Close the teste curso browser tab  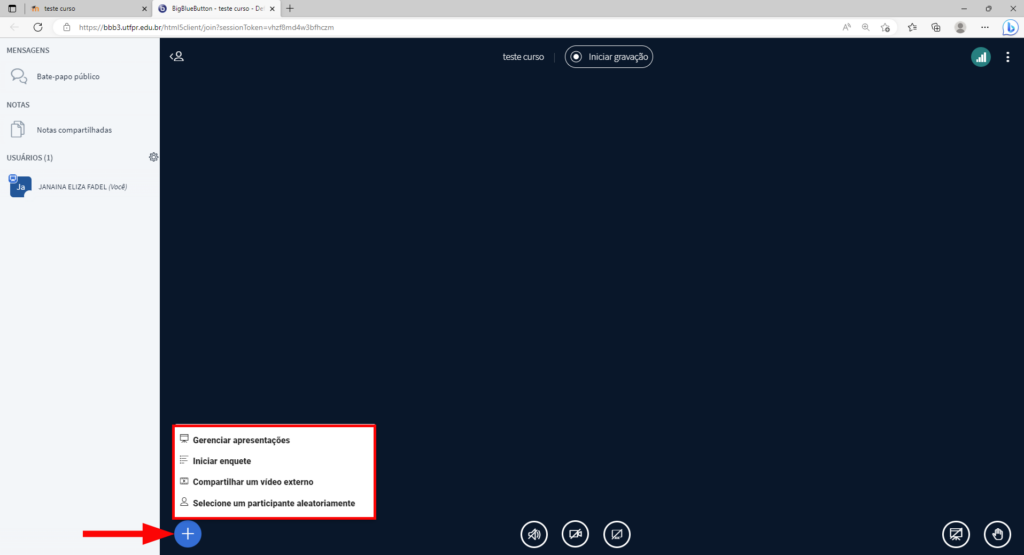[144, 8]
